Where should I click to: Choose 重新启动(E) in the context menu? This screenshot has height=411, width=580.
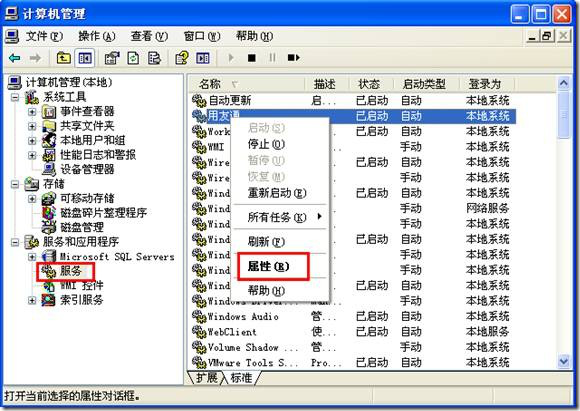(x=280, y=193)
